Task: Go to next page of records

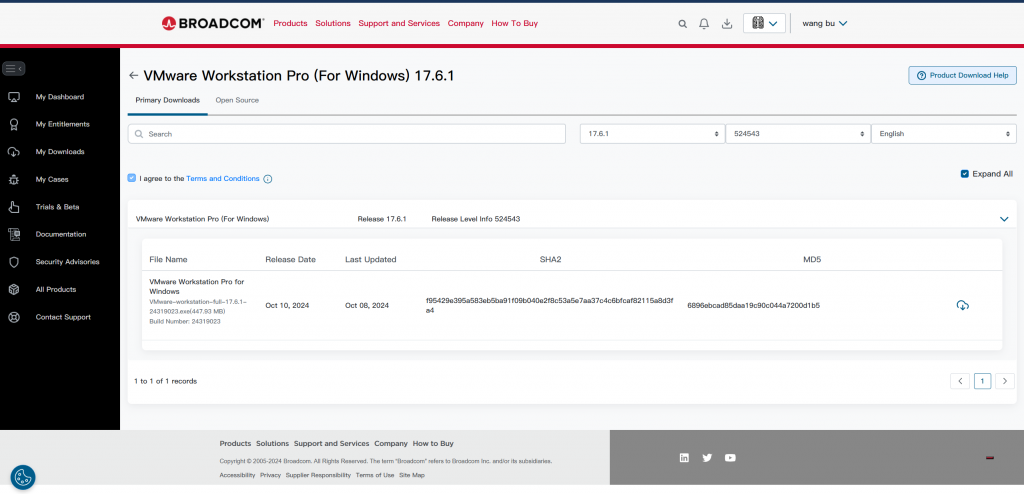Action: [x=1005, y=381]
